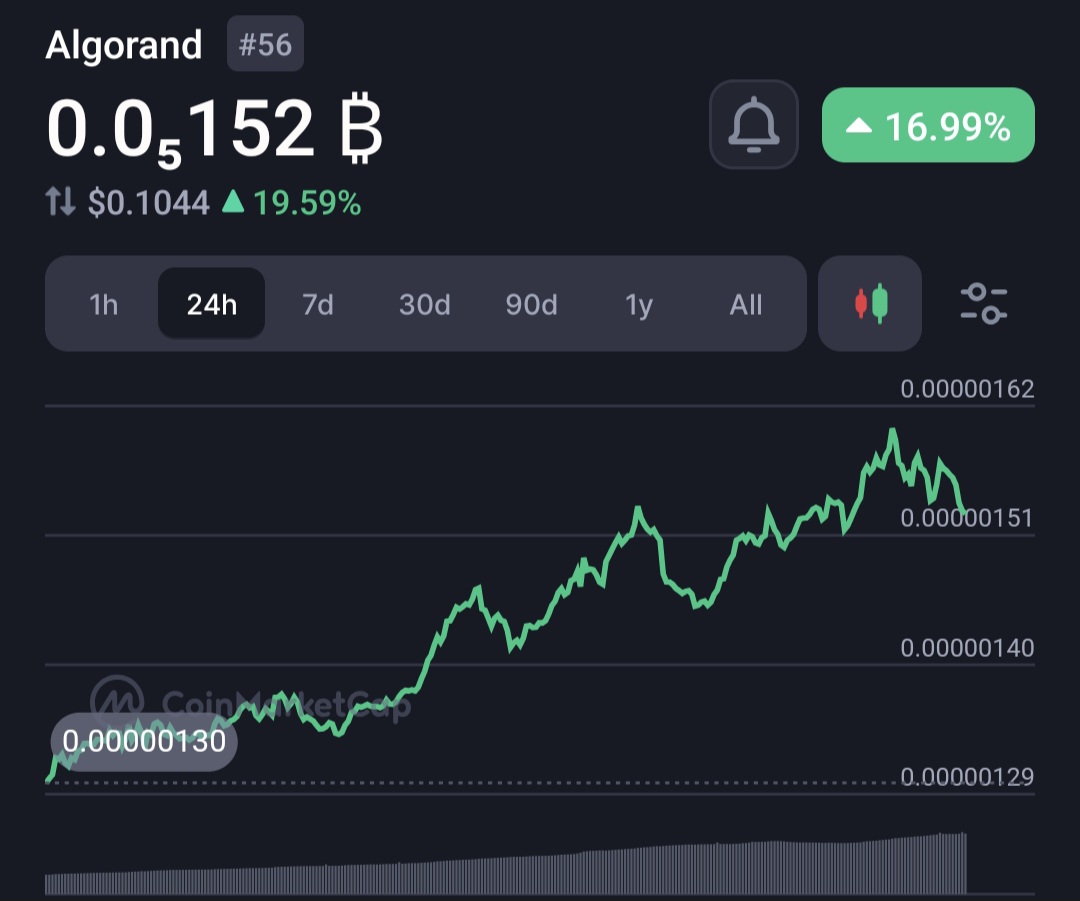The height and width of the screenshot is (901, 1080).
Task: Tap the currency swap arrows icon
Action: [x=61, y=203]
